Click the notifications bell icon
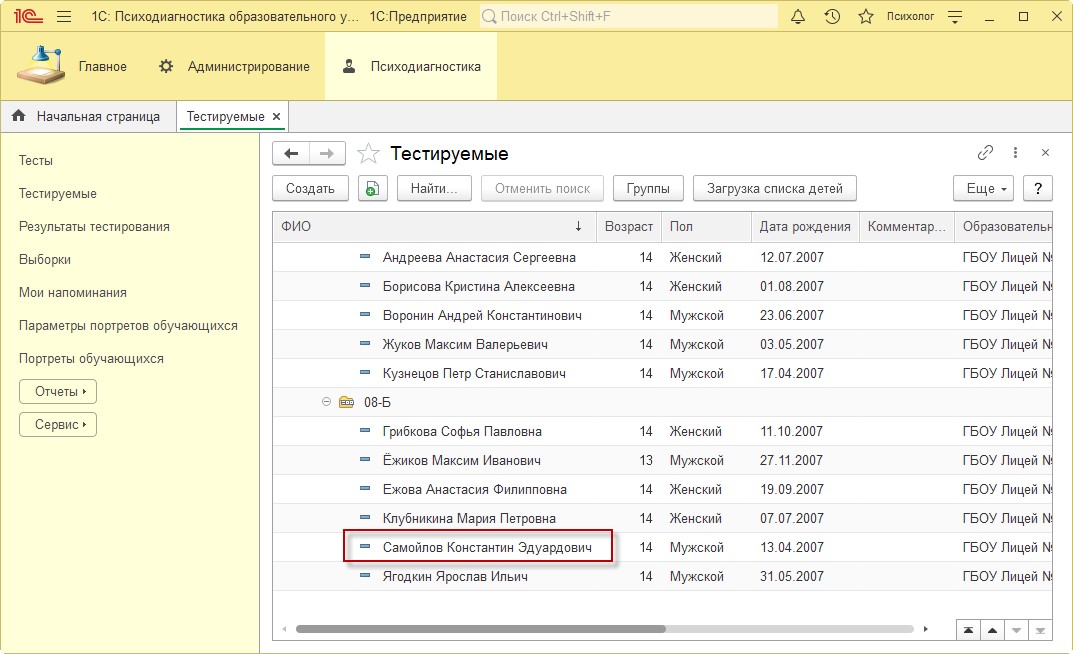The height and width of the screenshot is (654, 1073). click(x=798, y=17)
